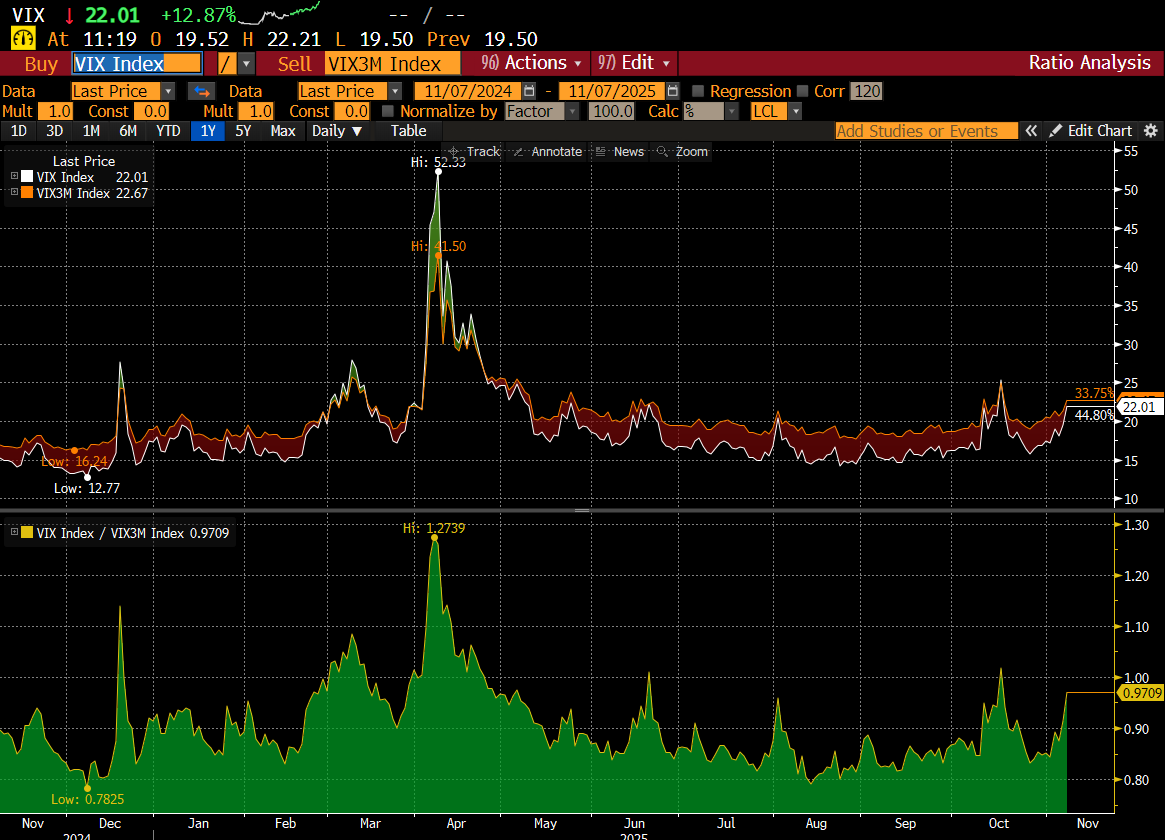Click the orange VIX3M Index color swatch
The width and height of the screenshot is (1165, 840).
pos(27,193)
